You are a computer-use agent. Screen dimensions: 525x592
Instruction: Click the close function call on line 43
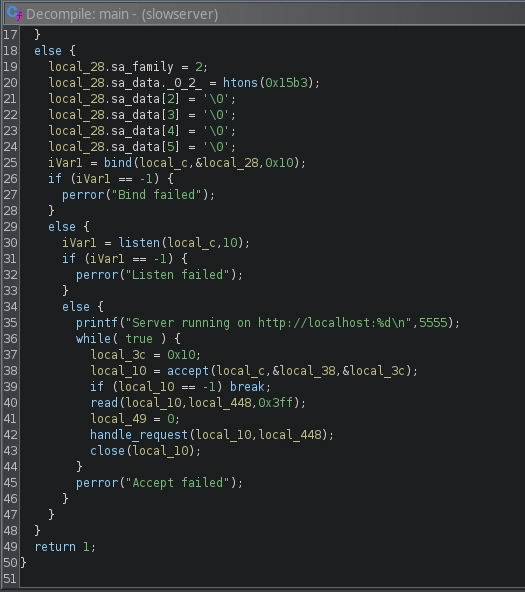(107, 451)
